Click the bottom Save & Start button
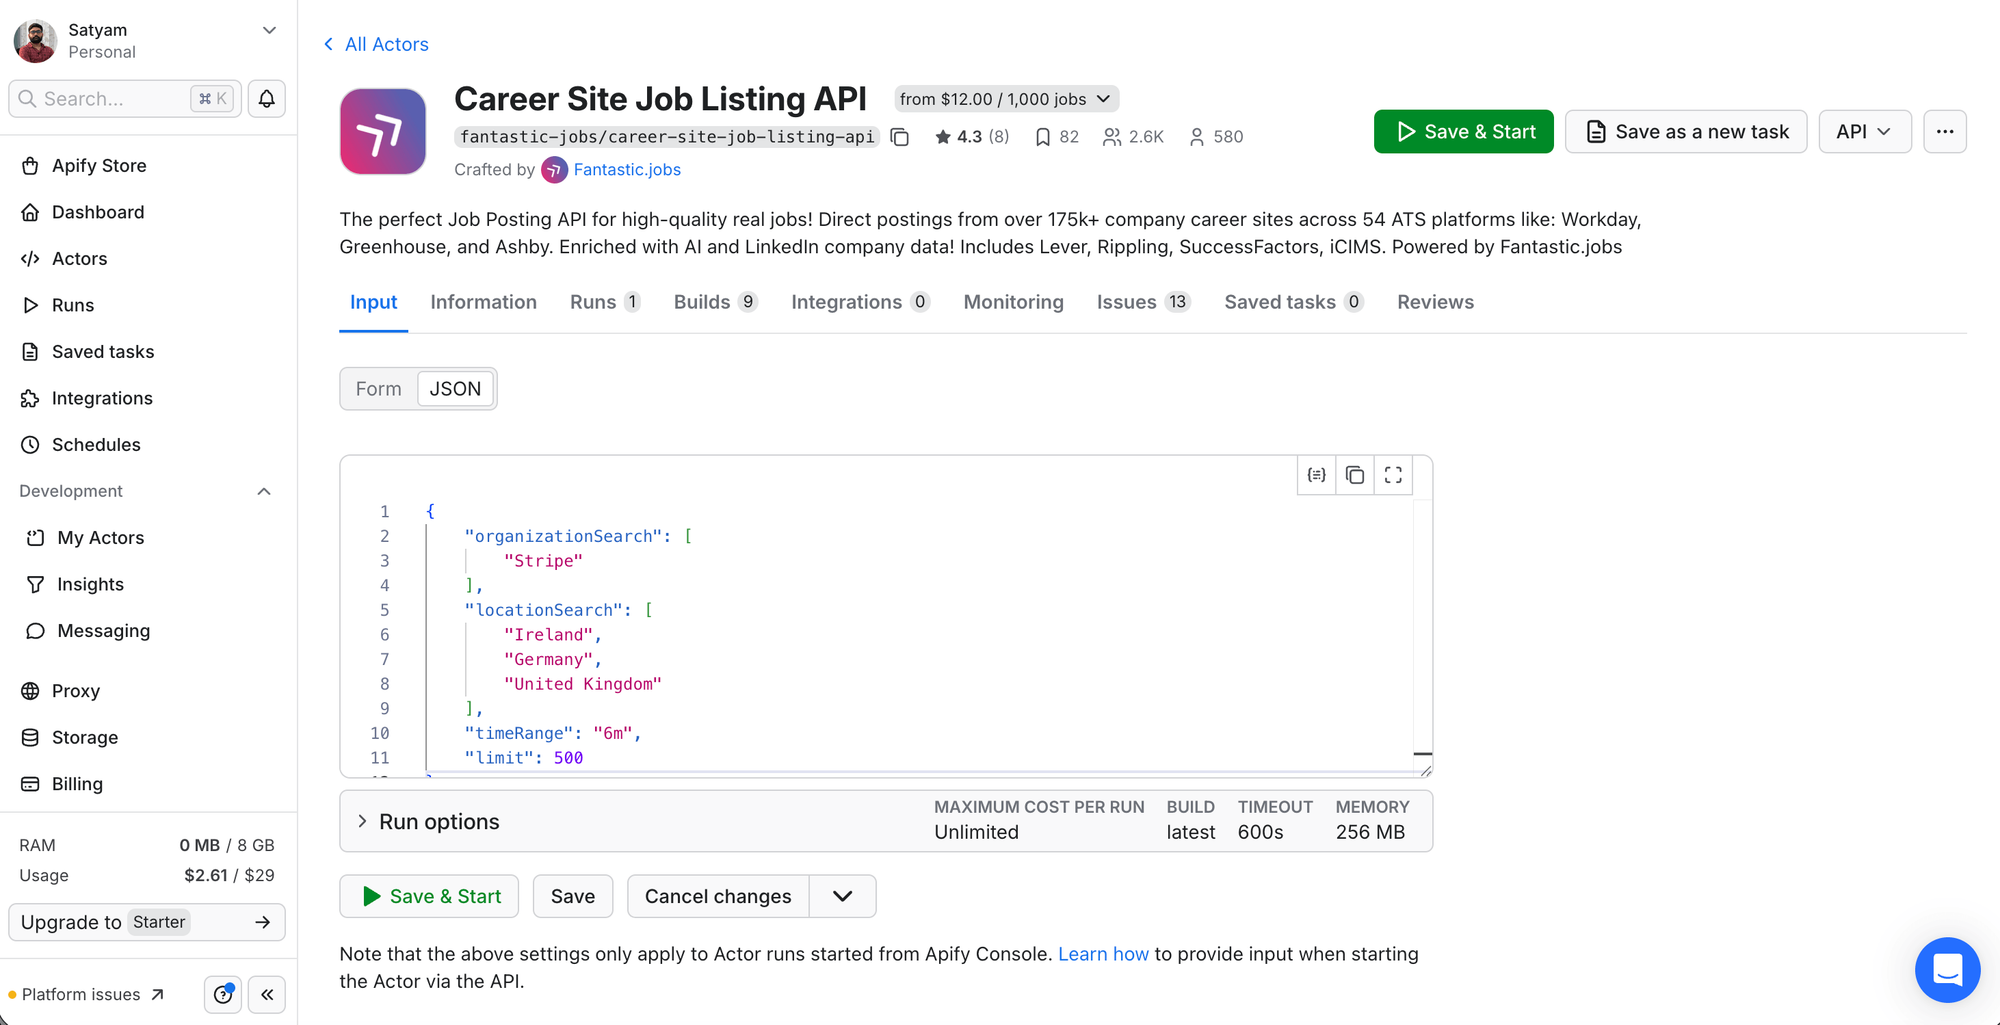Screen dimensions: 2000x1025 point(429,896)
